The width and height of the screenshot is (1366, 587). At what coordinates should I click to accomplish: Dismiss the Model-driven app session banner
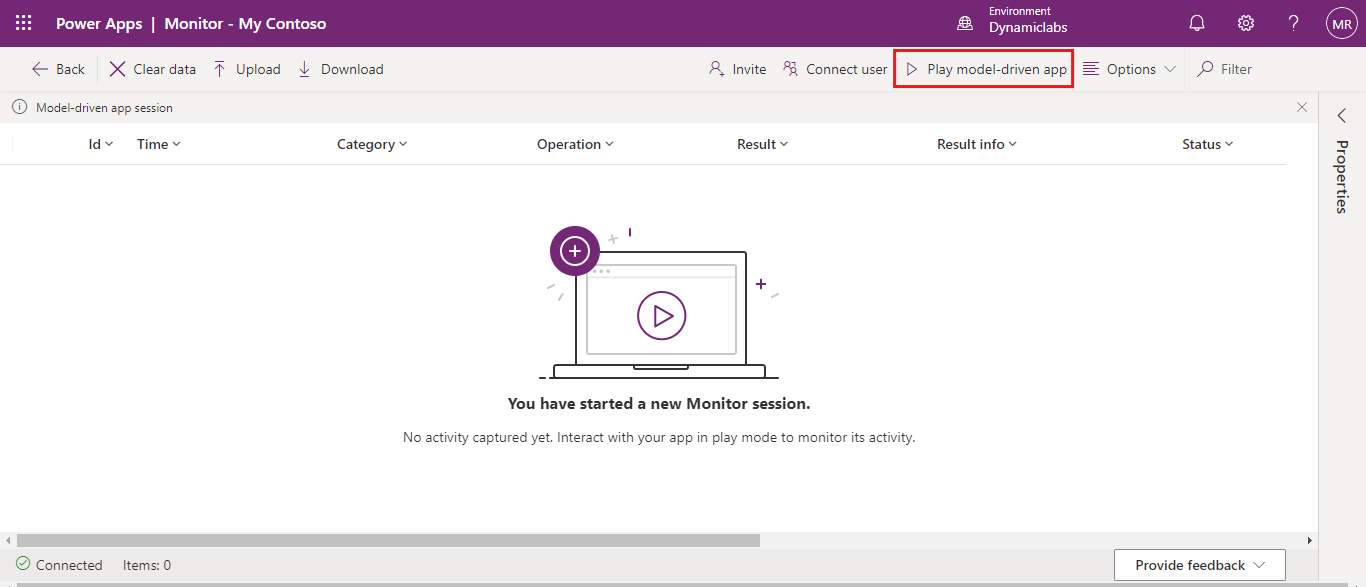pyautogui.click(x=1301, y=107)
